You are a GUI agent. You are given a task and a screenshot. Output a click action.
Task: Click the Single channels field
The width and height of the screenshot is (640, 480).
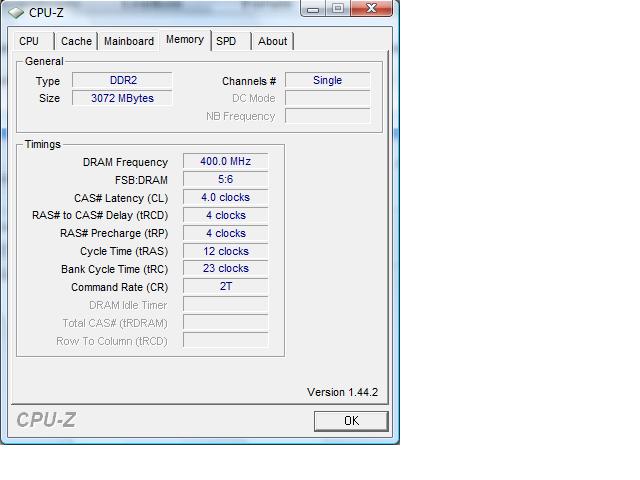click(x=328, y=80)
